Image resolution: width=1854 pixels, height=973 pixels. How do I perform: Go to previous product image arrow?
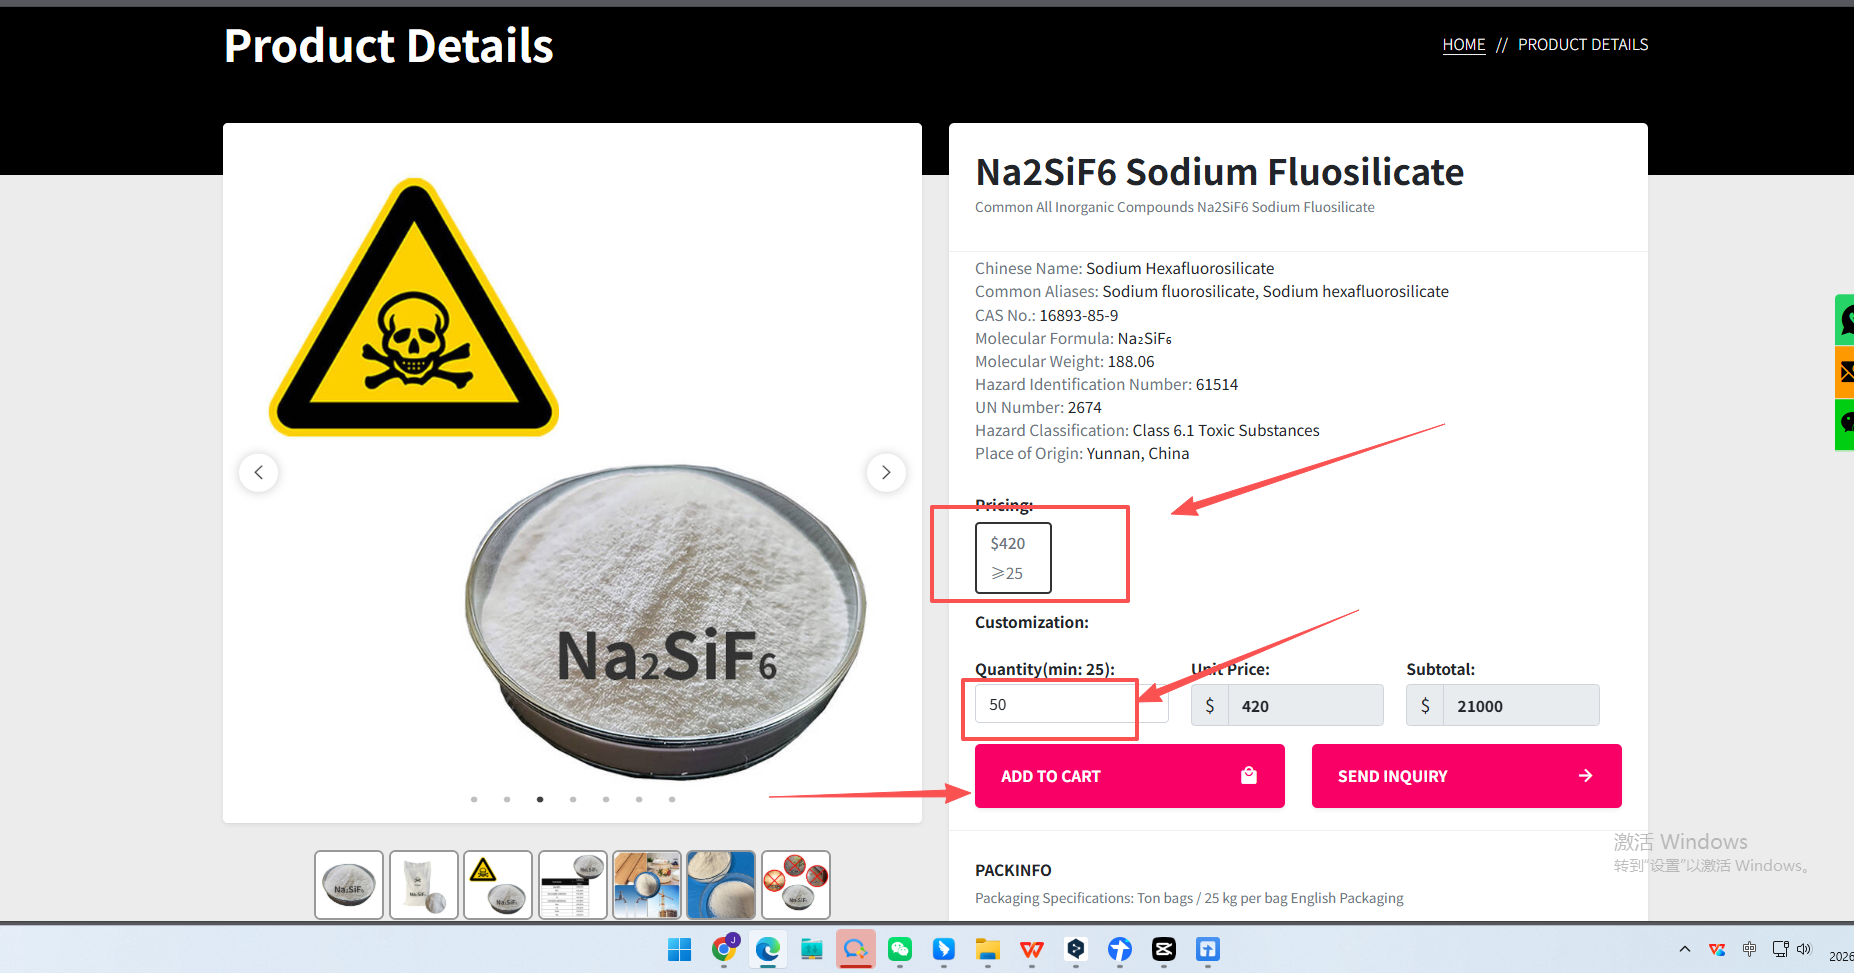pyautogui.click(x=259, y=472)
